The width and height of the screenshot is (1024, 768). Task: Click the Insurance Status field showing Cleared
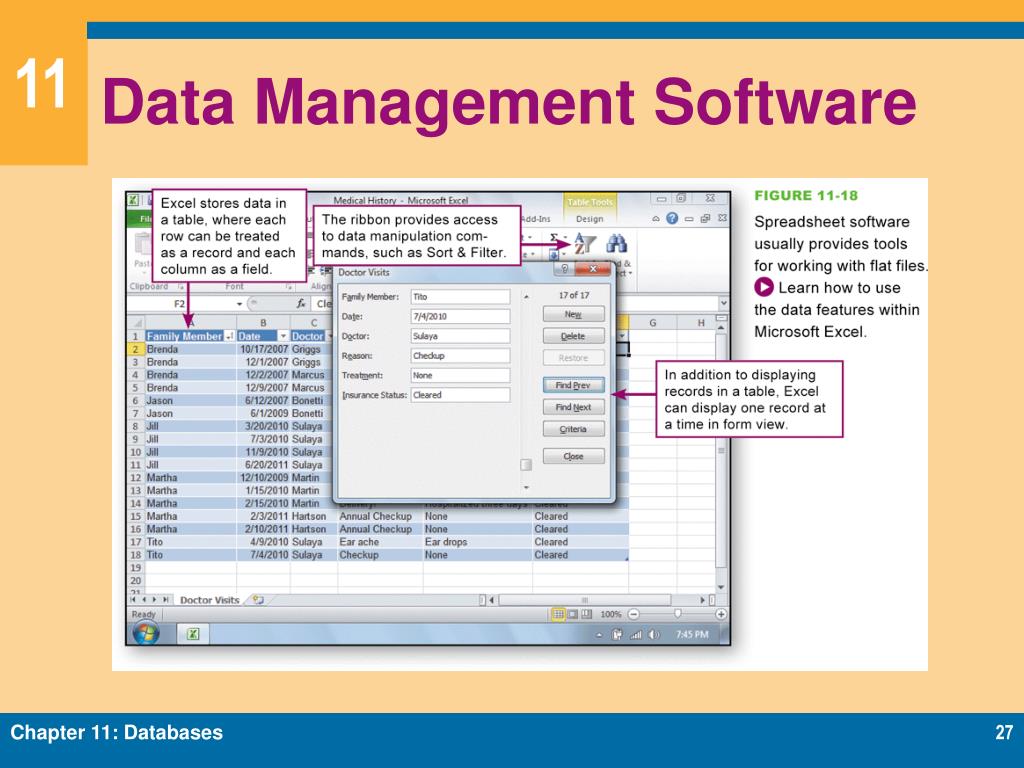pos(460,394)
